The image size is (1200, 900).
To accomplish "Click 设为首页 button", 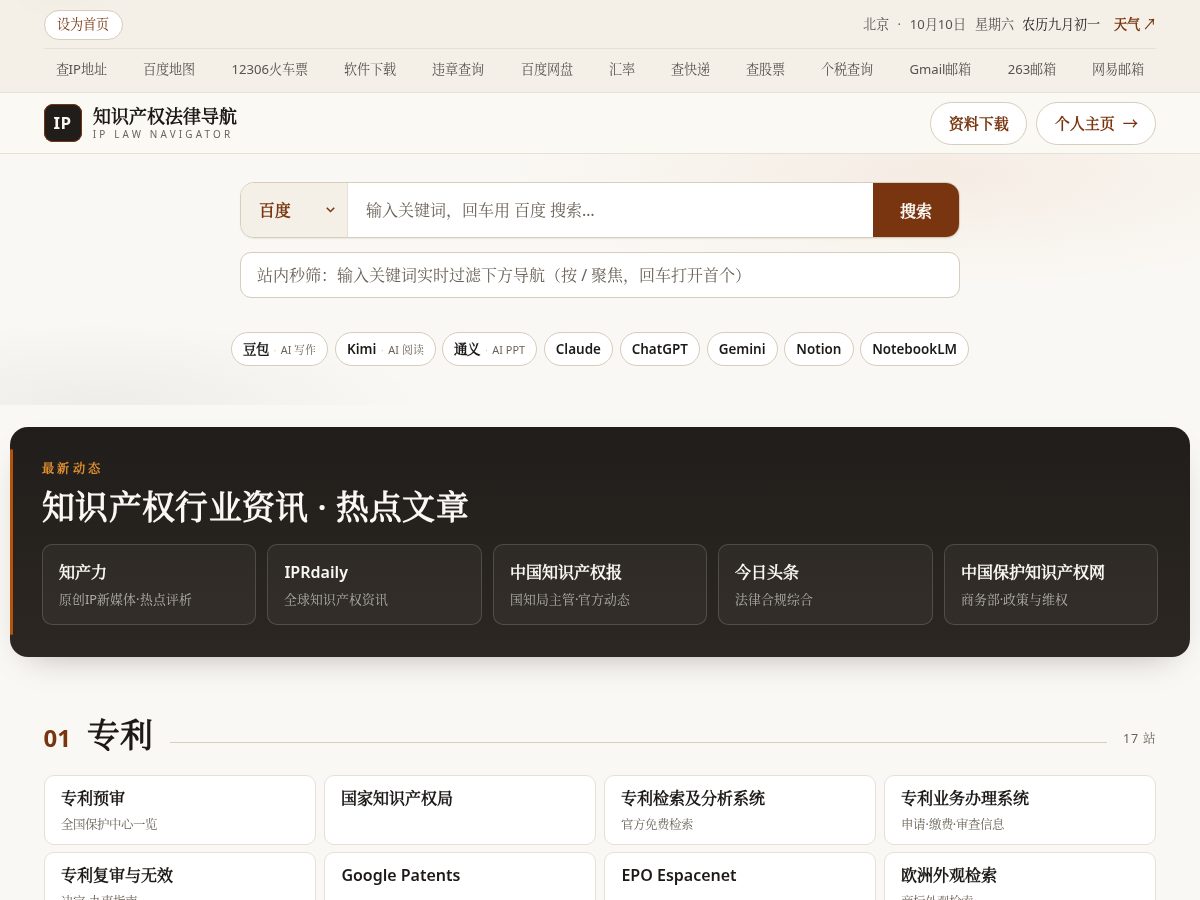I will coord(83,24).
